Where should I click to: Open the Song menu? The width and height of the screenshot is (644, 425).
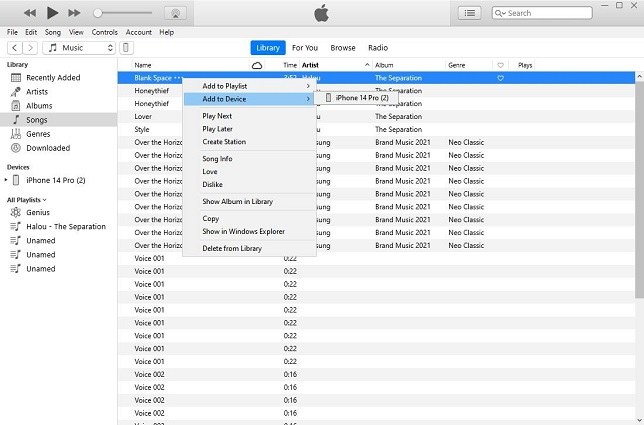coord(53,32)
